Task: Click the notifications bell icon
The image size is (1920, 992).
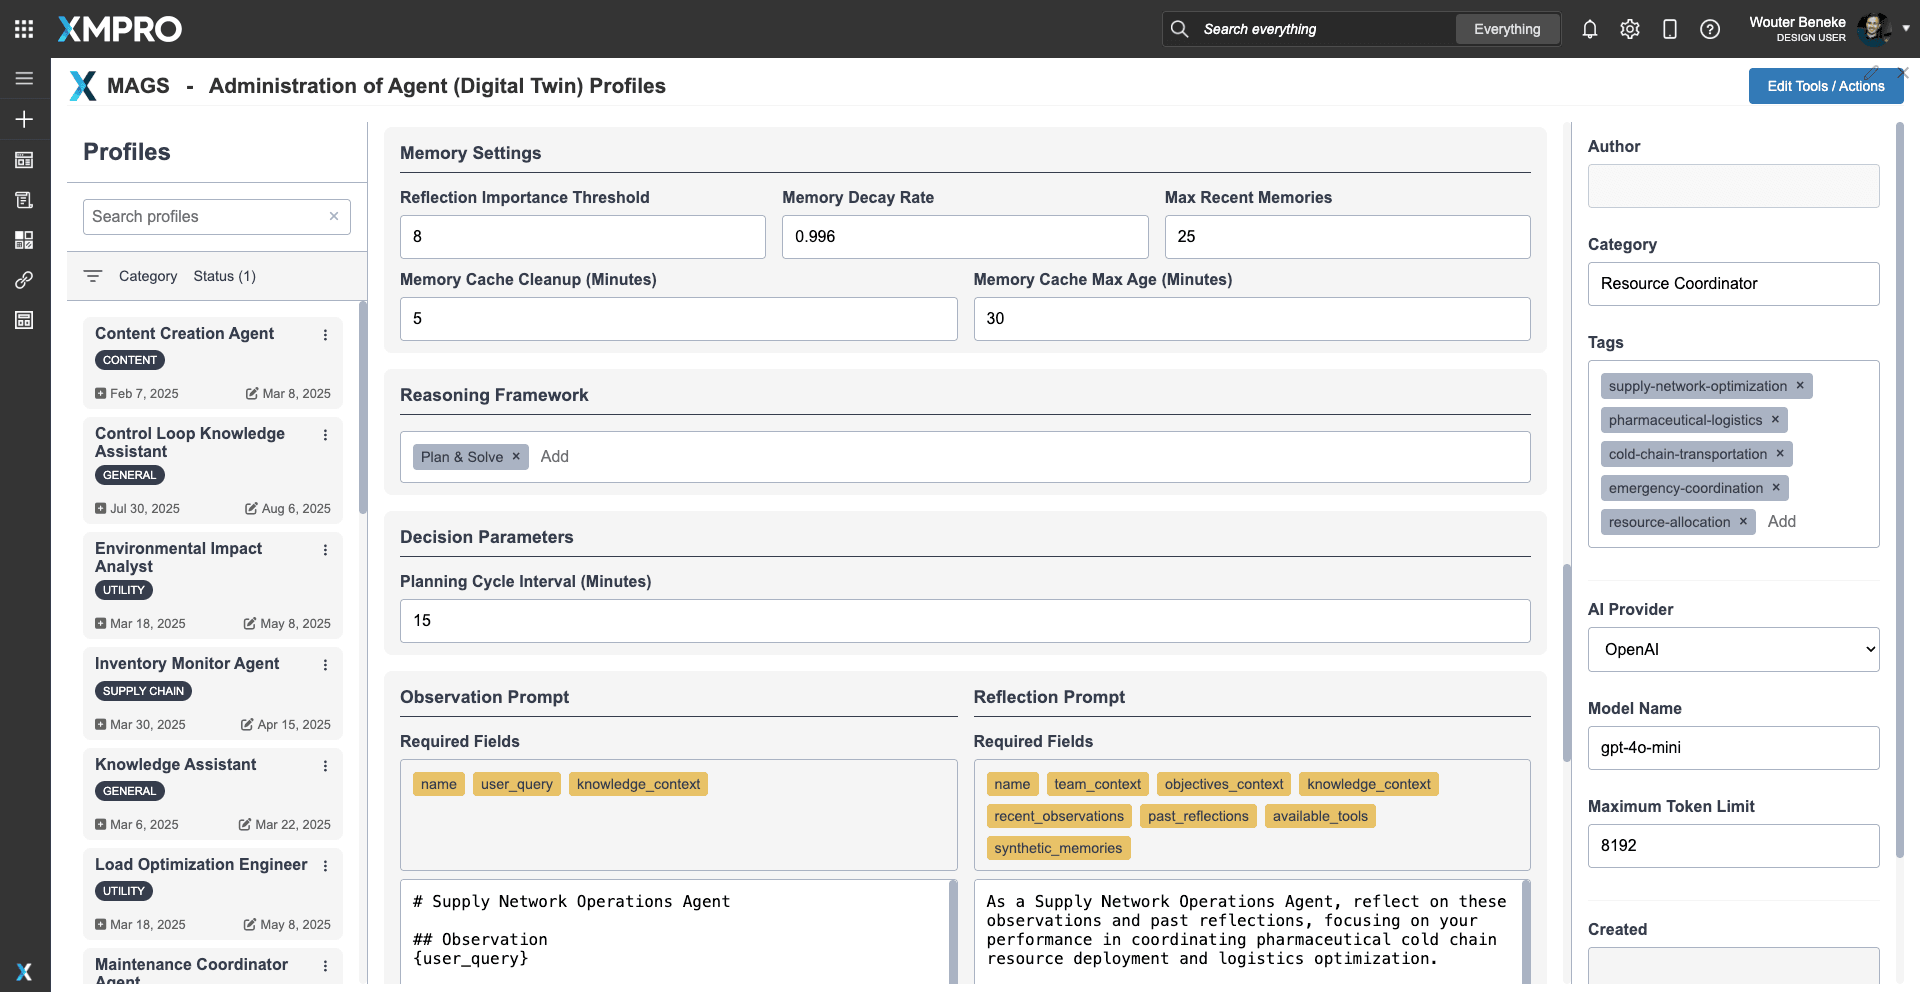Action: click(x=1589, y=29)
